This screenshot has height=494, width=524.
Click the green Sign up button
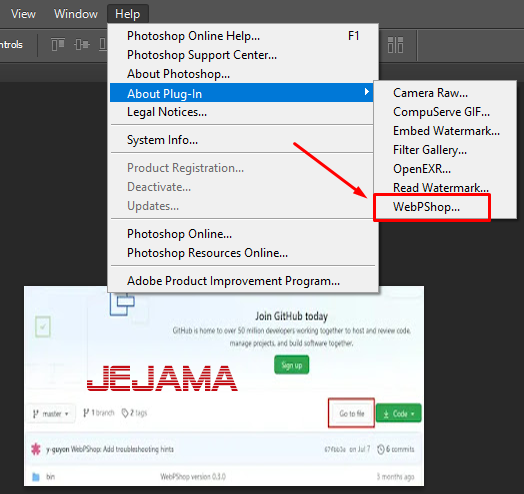click(x=292, y=365)
